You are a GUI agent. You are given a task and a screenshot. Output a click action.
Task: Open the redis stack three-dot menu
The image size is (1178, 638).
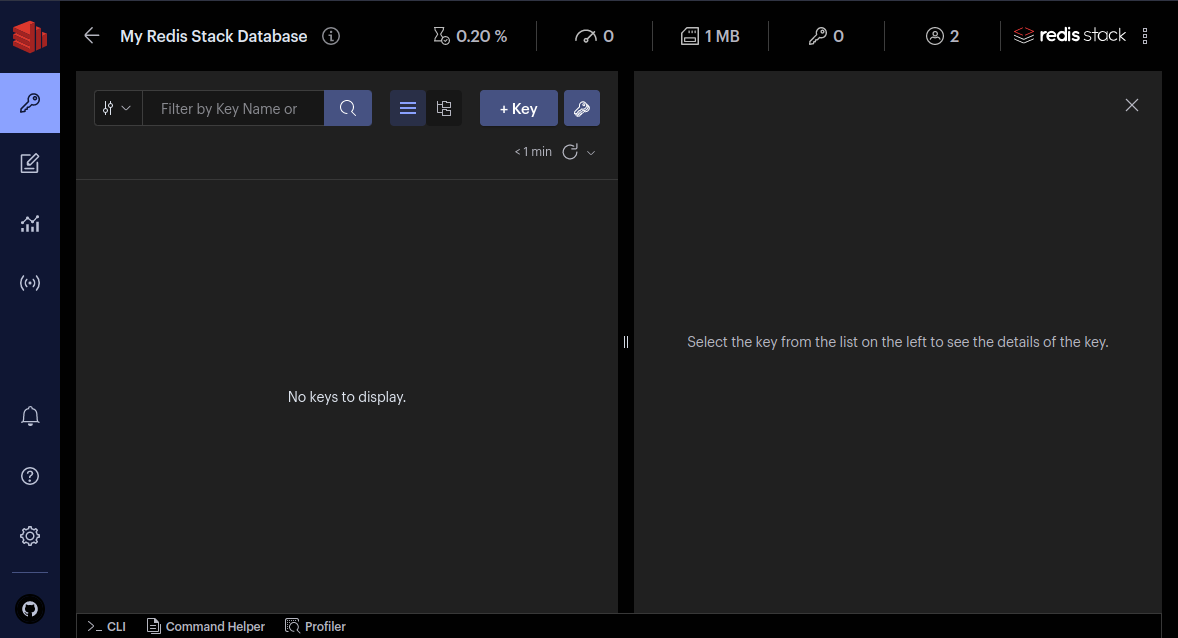(x=1145, y=36)
